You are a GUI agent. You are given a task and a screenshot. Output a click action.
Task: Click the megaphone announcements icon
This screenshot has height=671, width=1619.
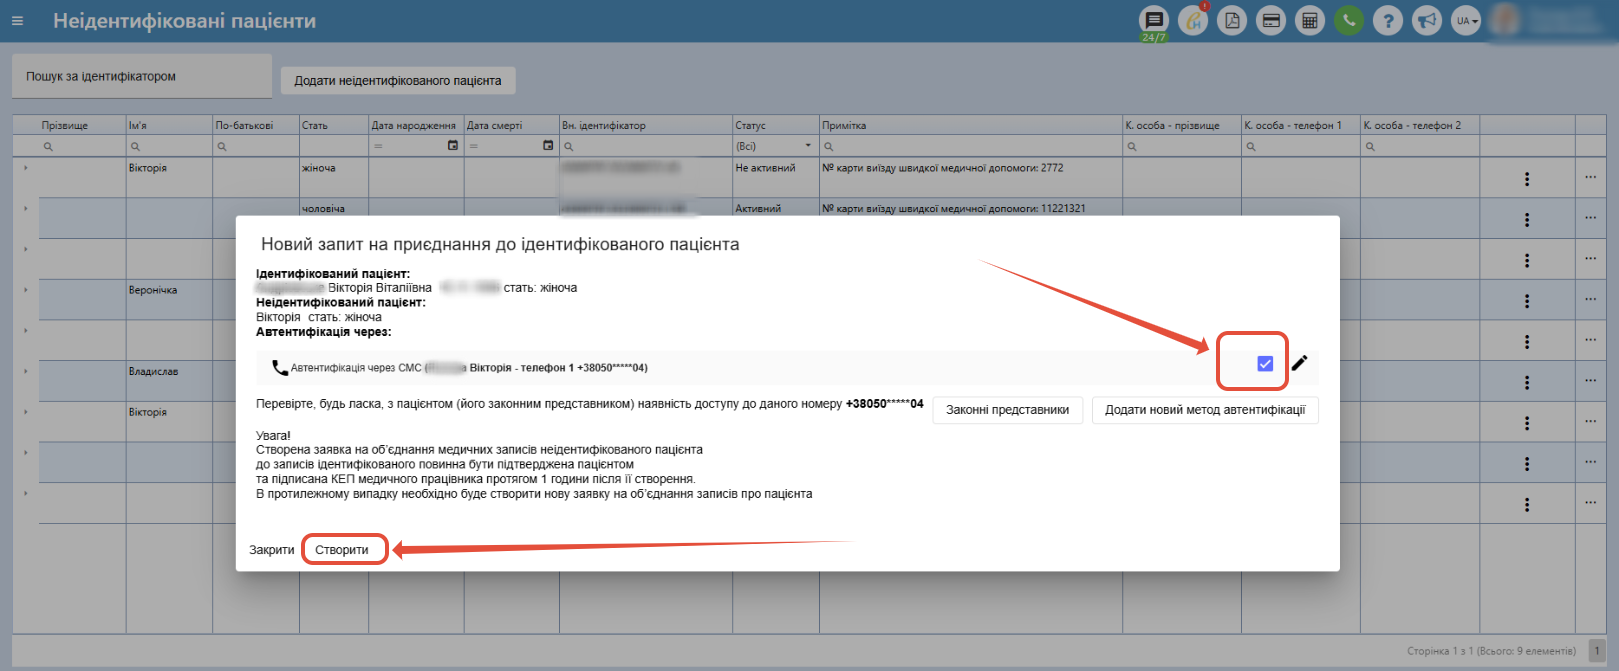tap(1427, 20)
